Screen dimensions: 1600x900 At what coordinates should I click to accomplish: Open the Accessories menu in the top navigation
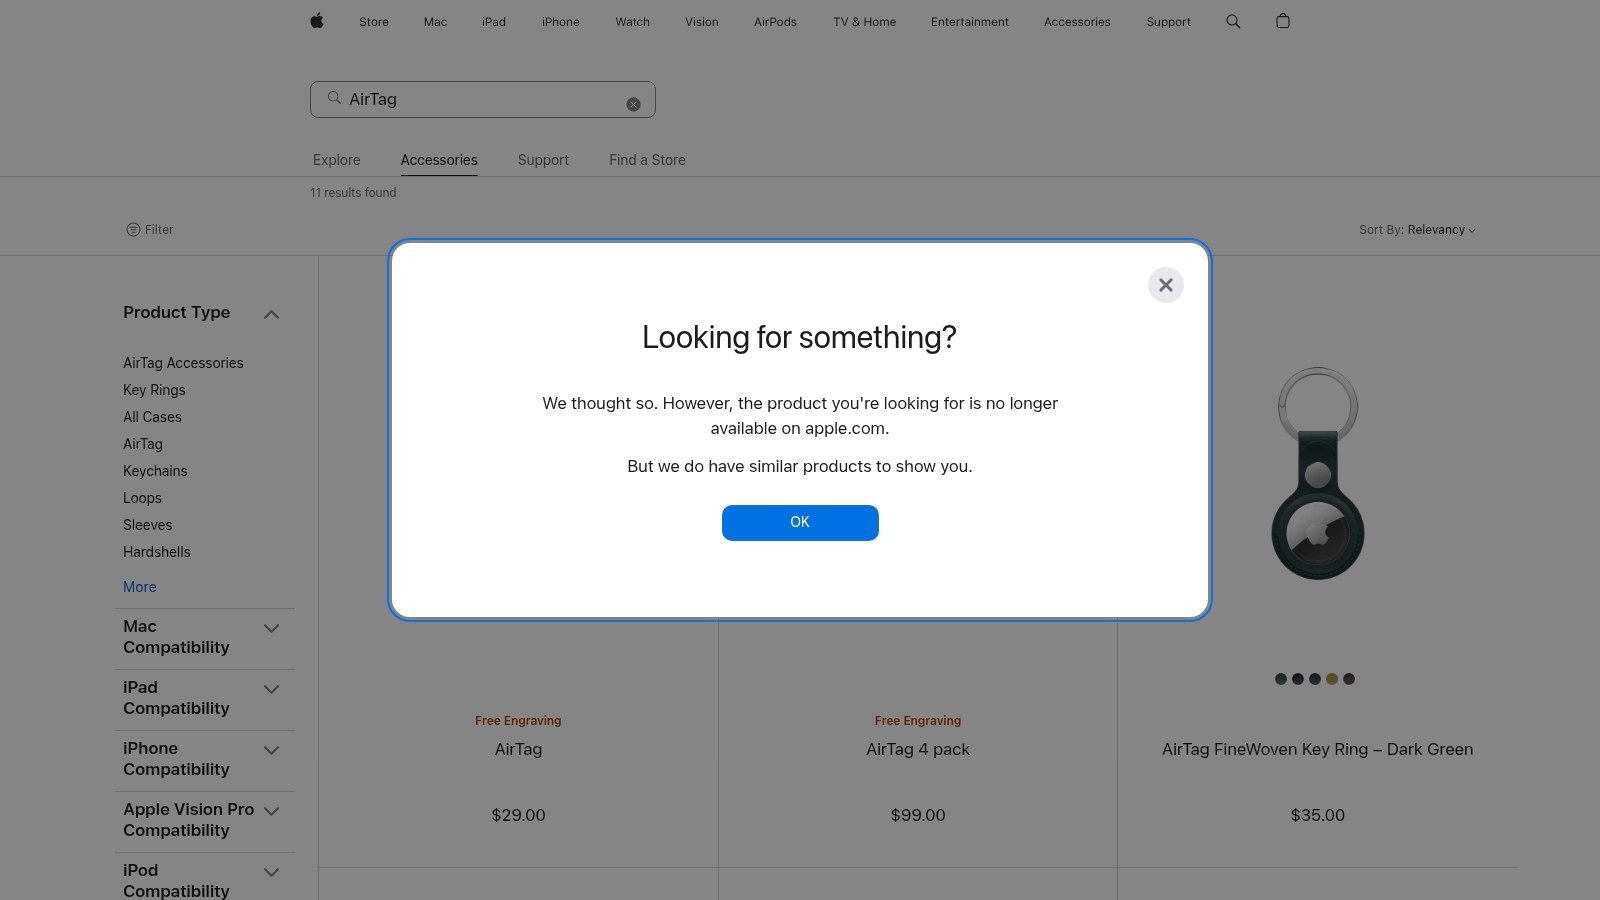(1077, 22)
